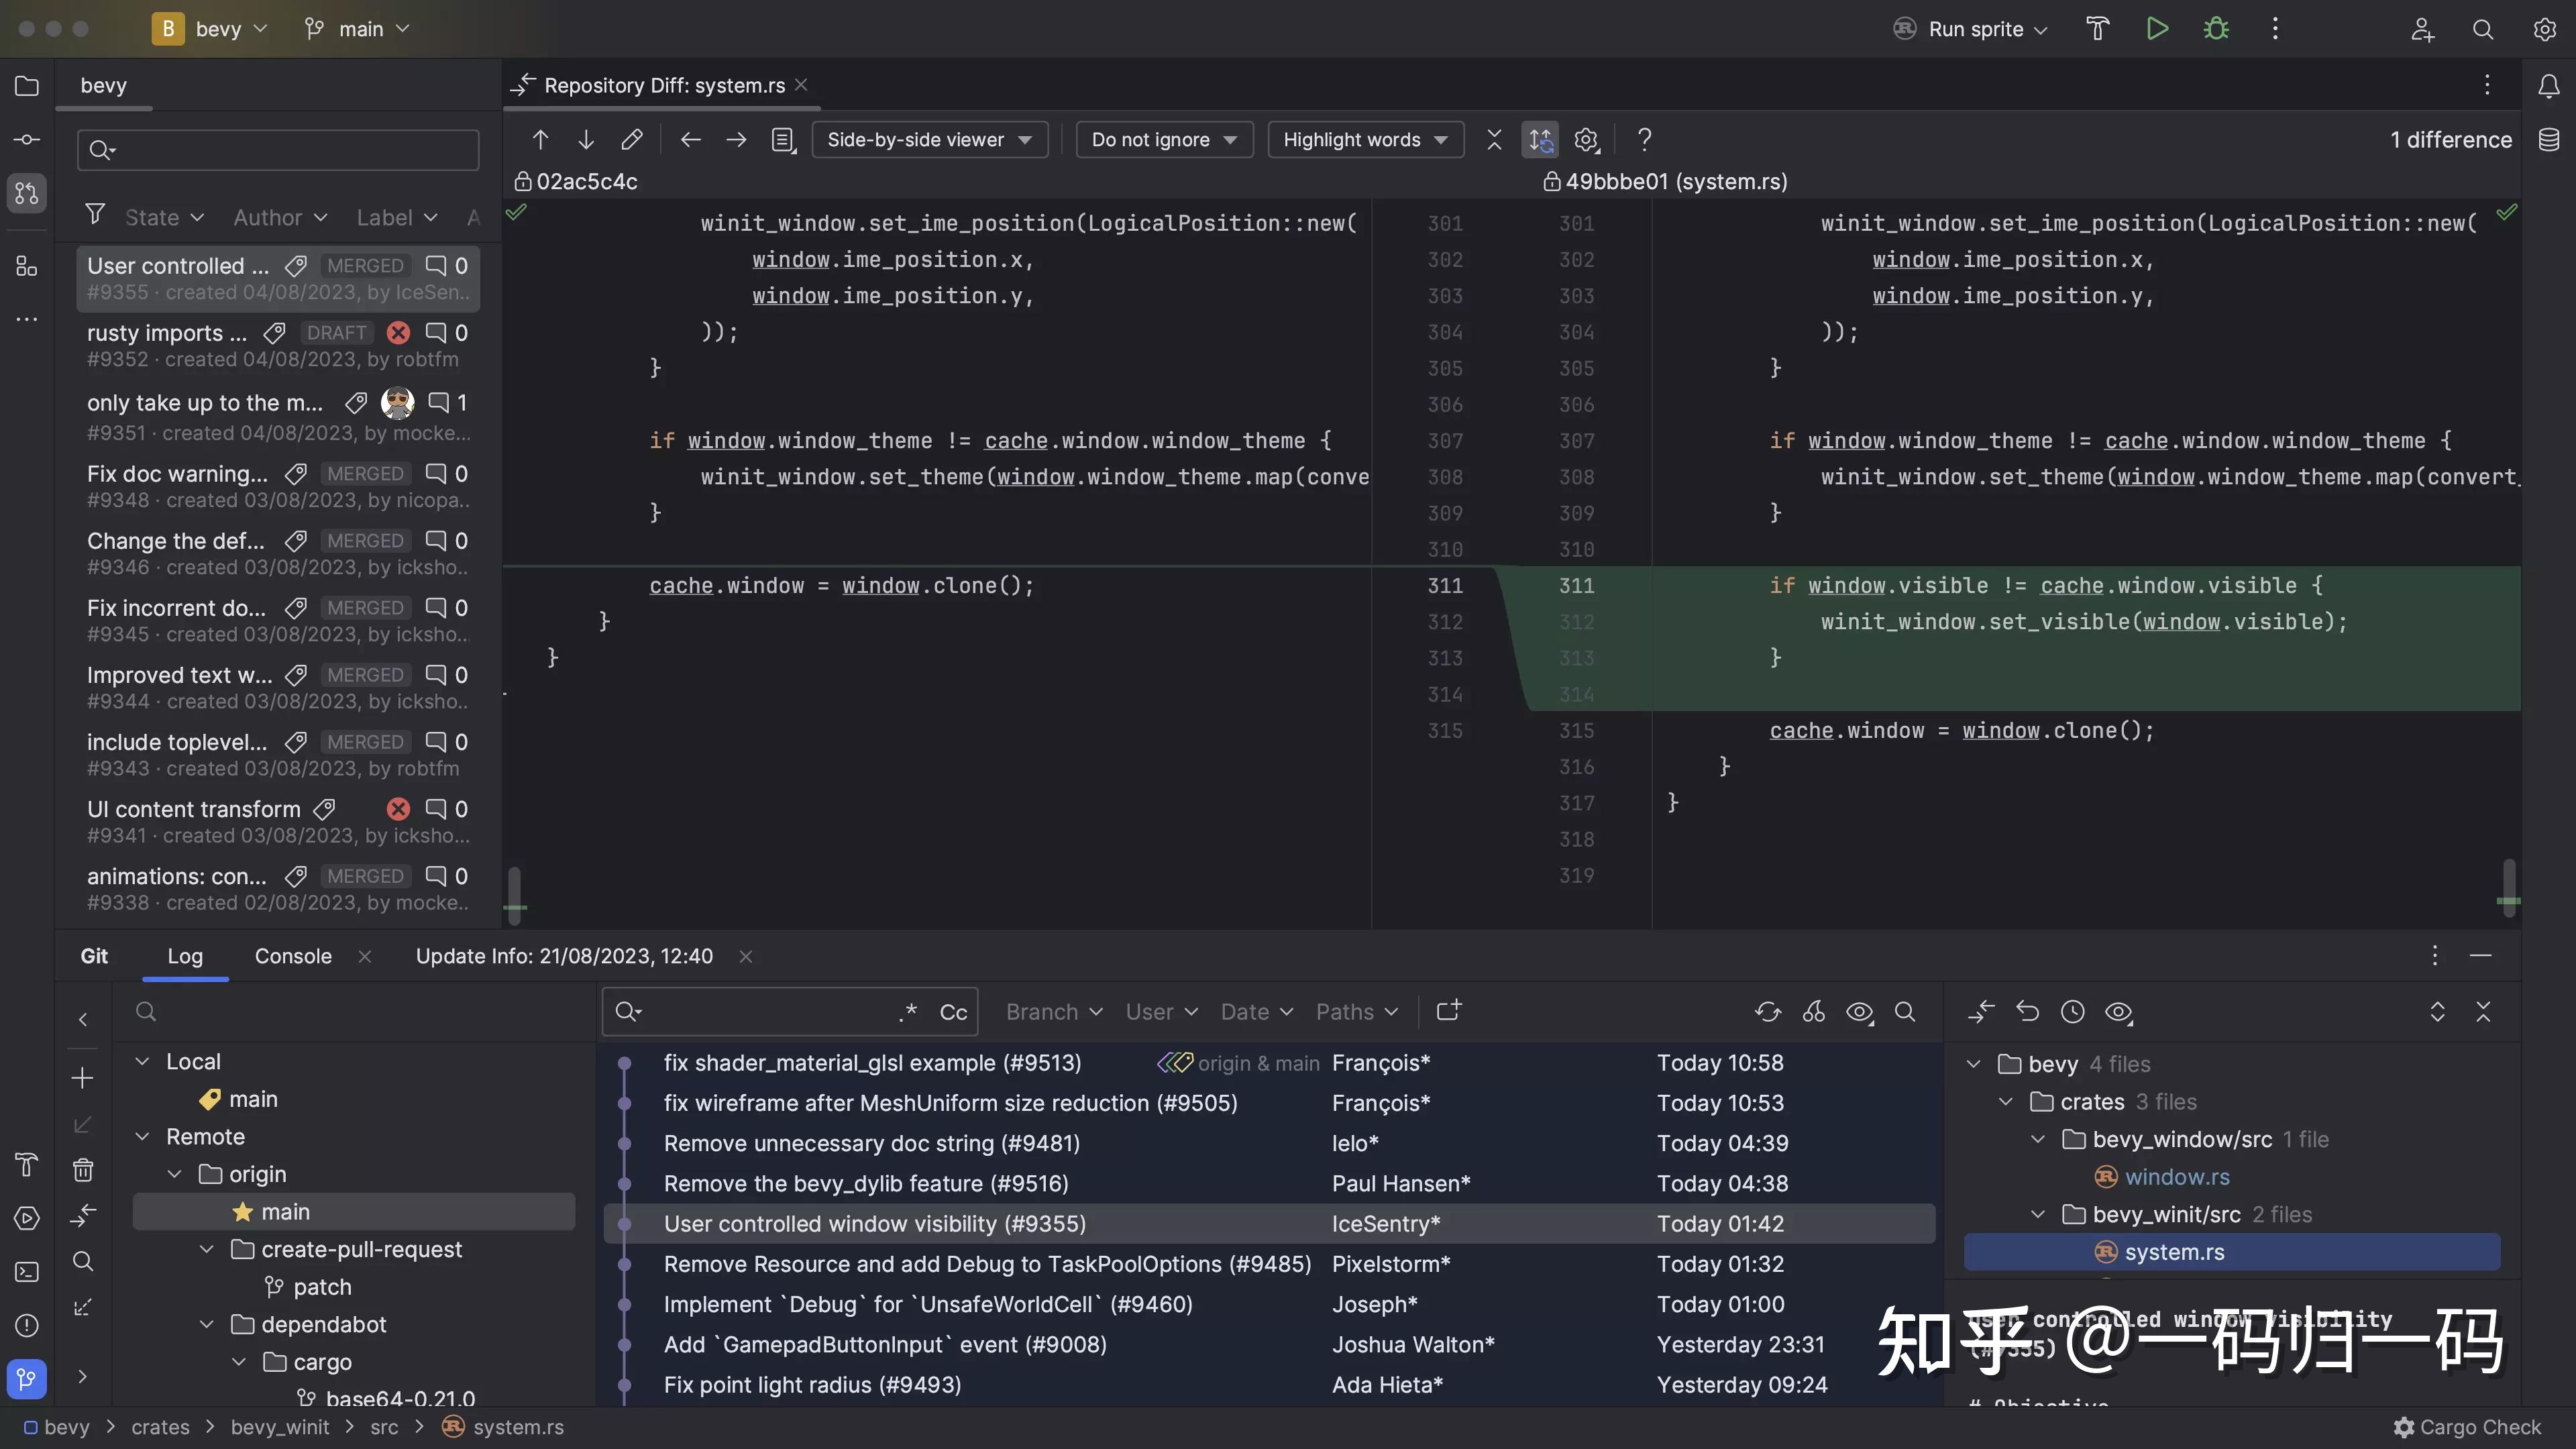Open the Problems view via the exclamation icon
The width and height of the screenshot is (2576, 1449).
coord(26,1325)
